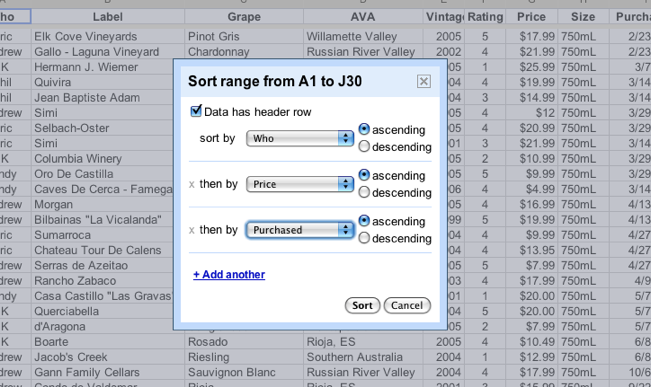Select the $4.99 price cell
651x387 pixels.
click(x=531, y=189)
